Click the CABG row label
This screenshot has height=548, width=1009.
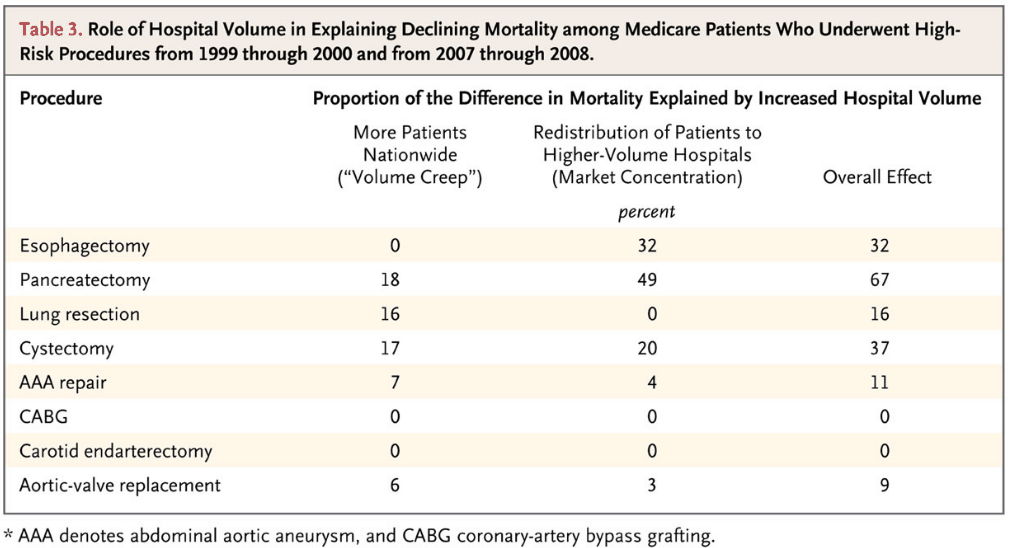coord(43,417)
